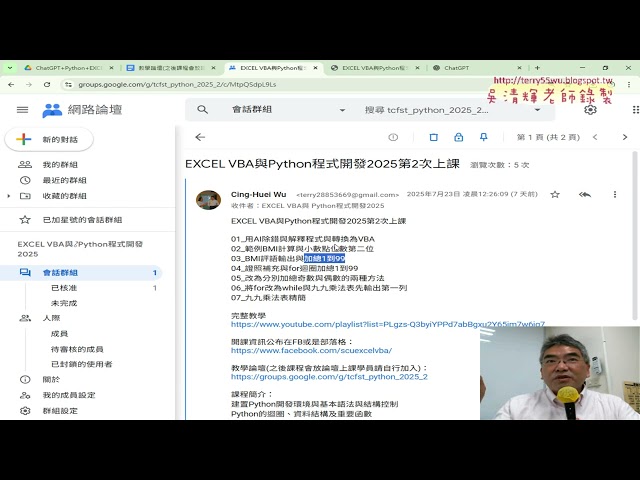This screenshot has width=640, height=480.
Task: Select 人際 section in sidebar
Action: (x=51, y=318)
